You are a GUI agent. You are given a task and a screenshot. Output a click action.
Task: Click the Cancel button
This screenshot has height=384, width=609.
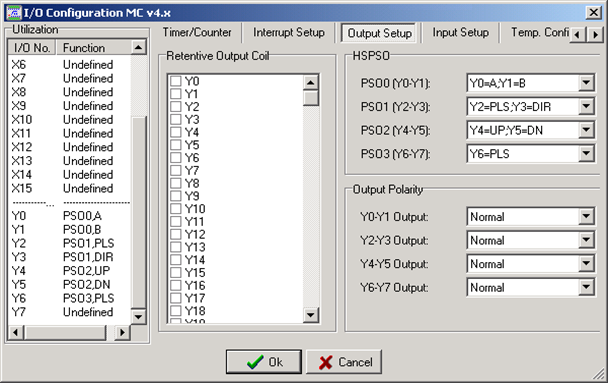tap(344, 362)
